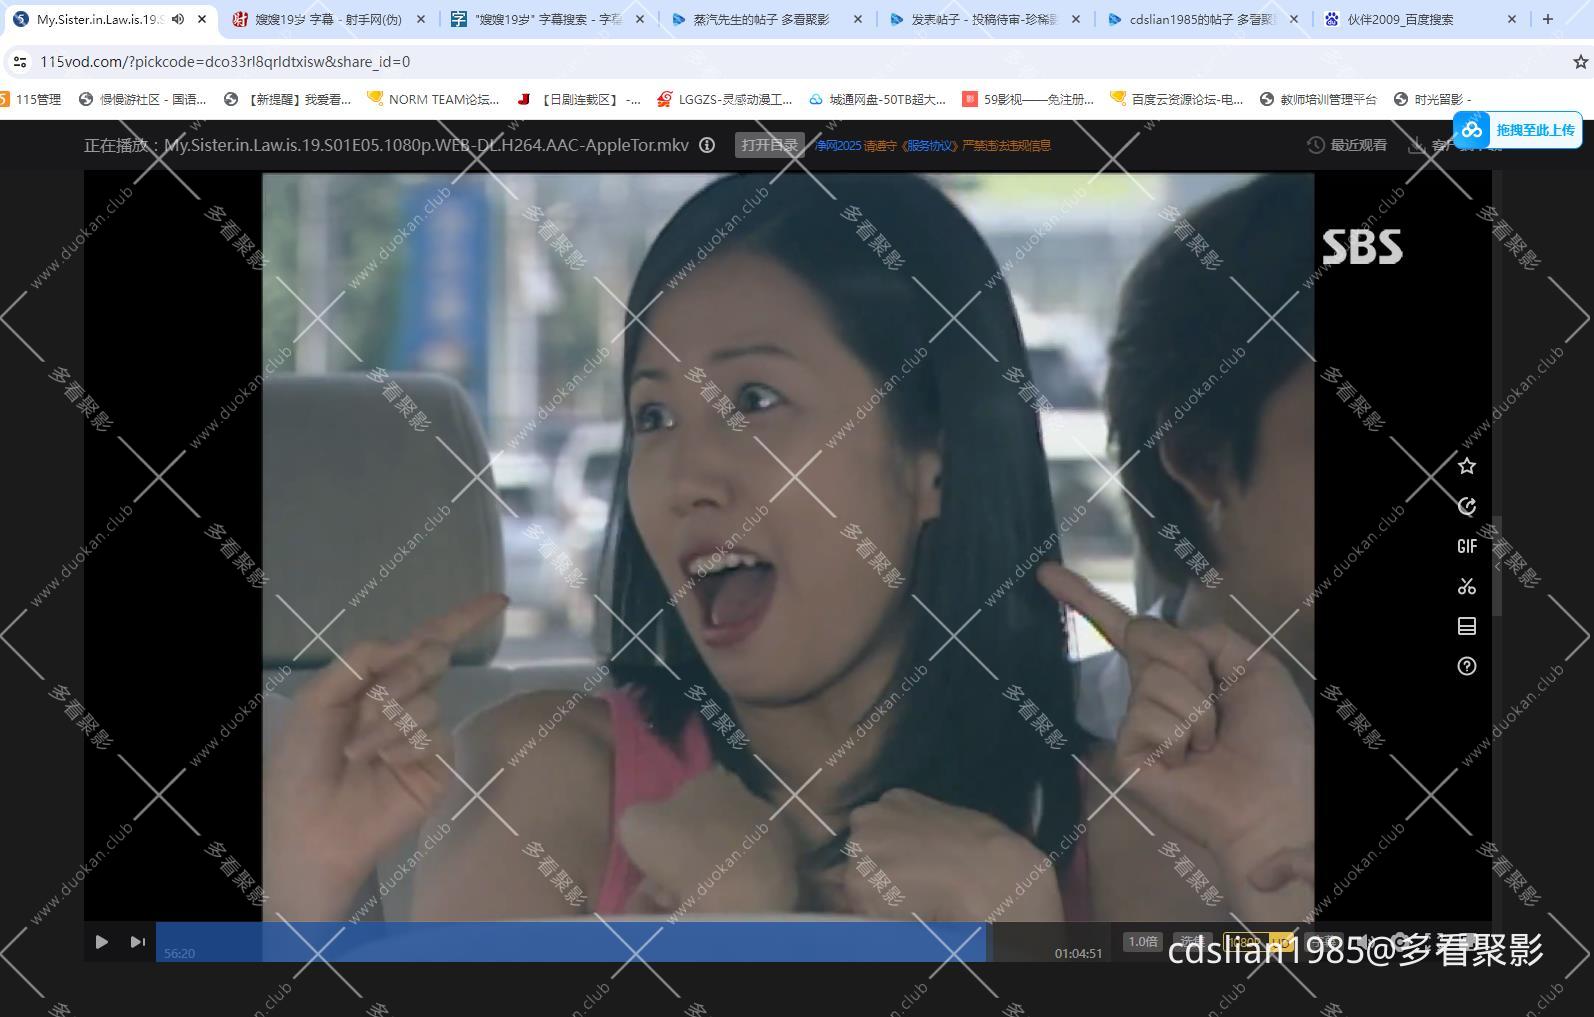Bookmark this page with the star icon
This screenshot has height=1017, width=1594.
tap(1580, 62)
